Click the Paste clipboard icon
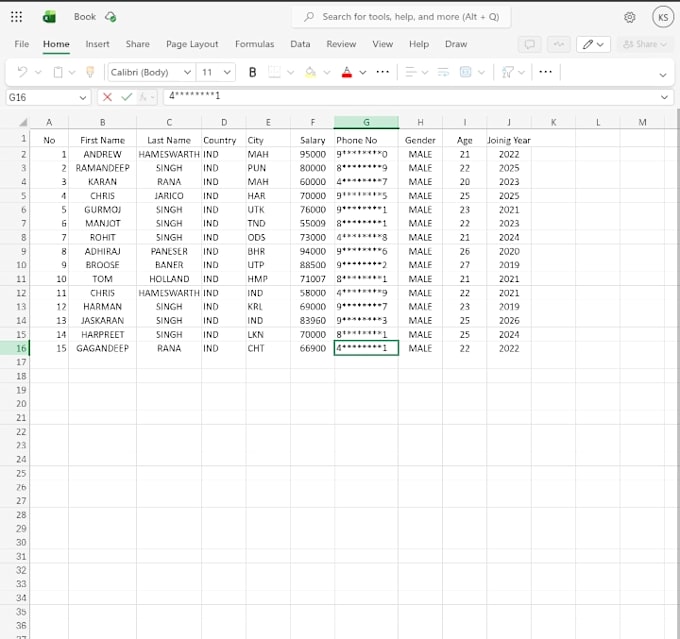The image size is (680, 639). (x=58, y=72)
